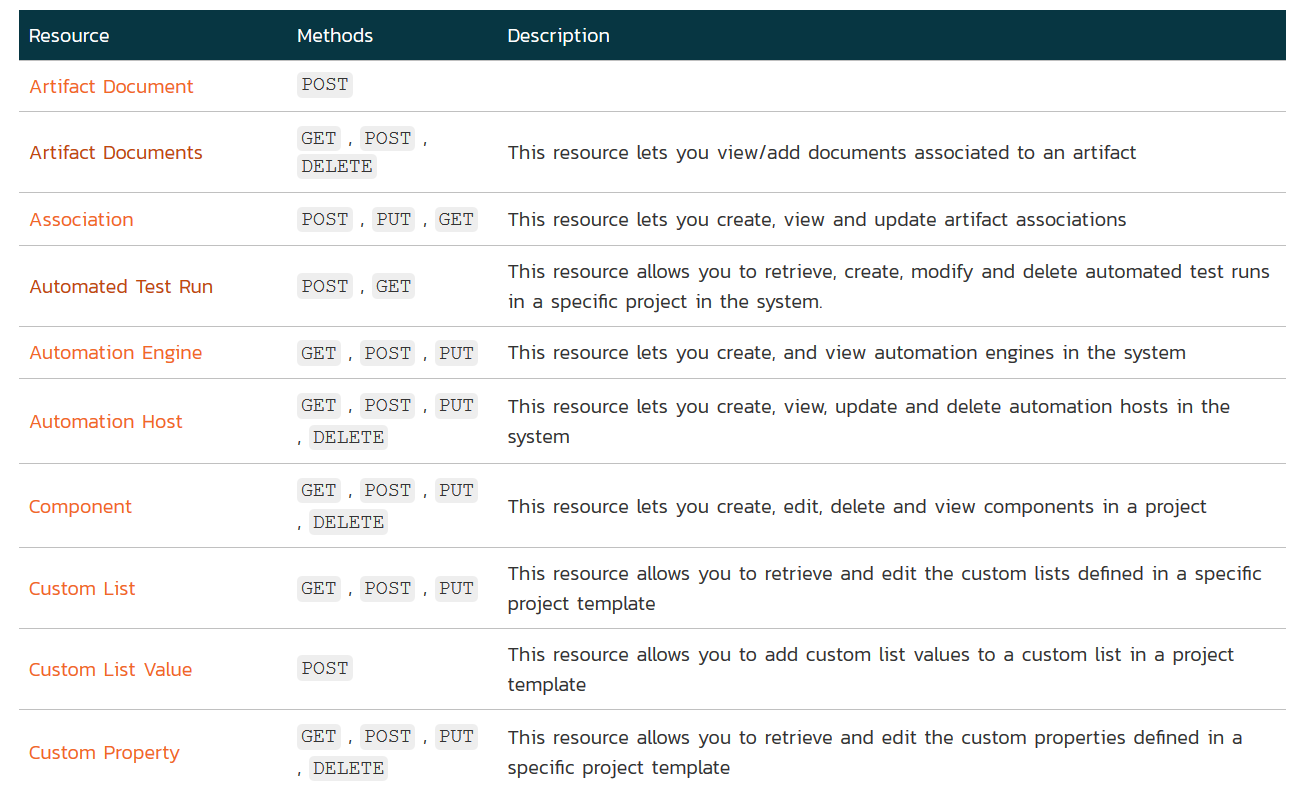Open the Component resource link
The height and width of the screenshot is (788, 1289).
tap(80, 507)
